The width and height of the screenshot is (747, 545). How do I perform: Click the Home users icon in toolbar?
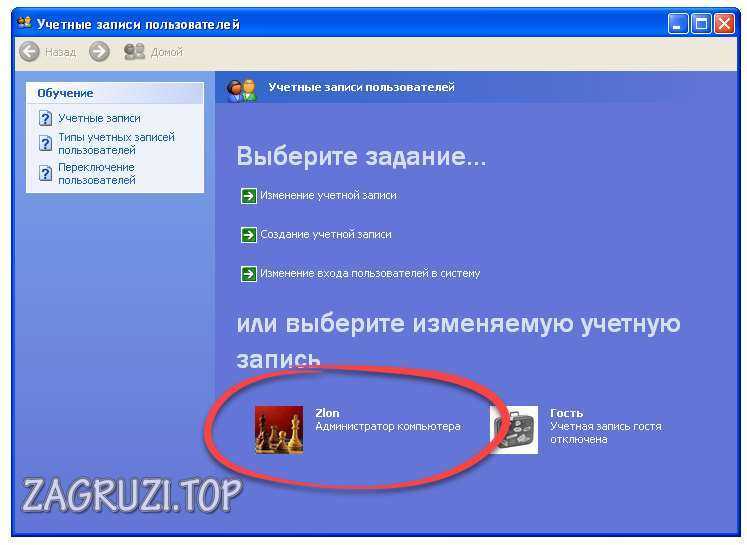pyautogui.click(x=134, y=51)
